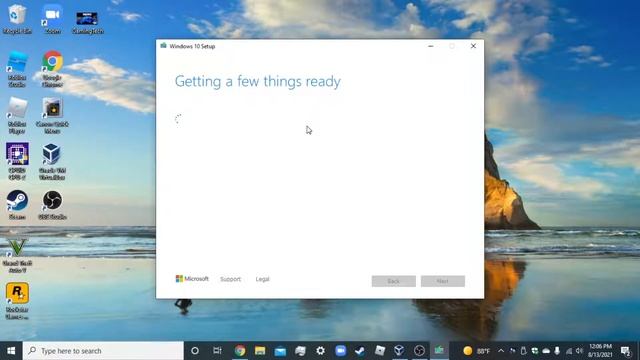
Task: Open Settings gear on the taskbar
Action: click(320, 351)
